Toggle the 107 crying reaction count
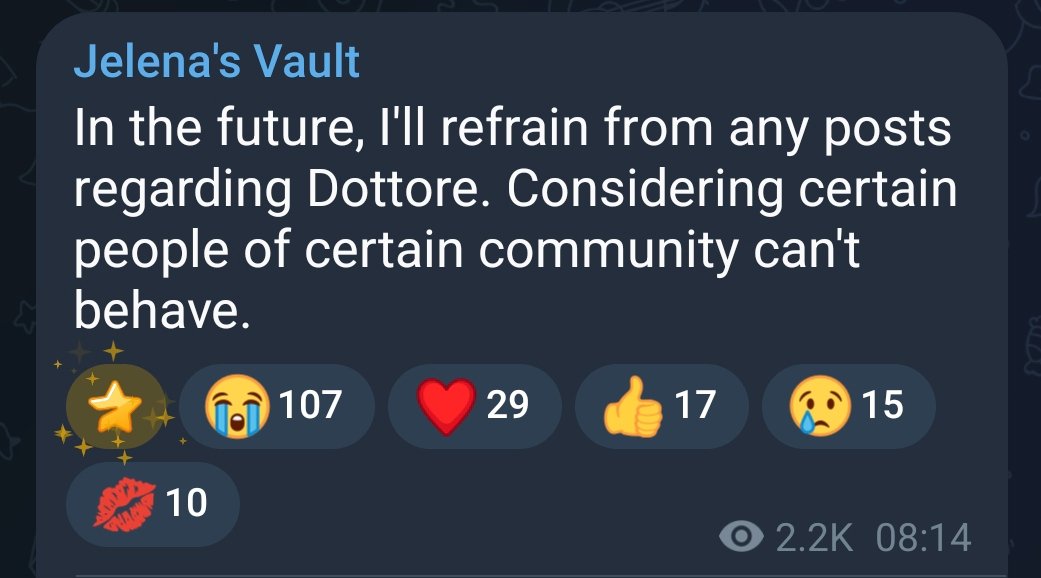This screenshot has width=1041, height=578. click(x=311, y=405)
